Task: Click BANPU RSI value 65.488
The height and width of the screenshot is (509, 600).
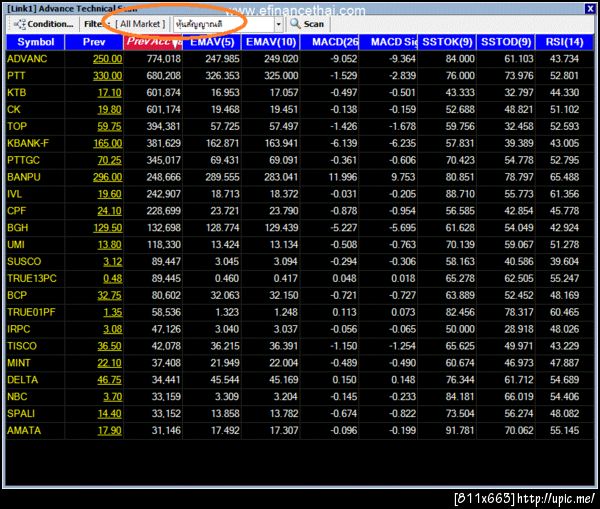Action: (x=564, y=177)
